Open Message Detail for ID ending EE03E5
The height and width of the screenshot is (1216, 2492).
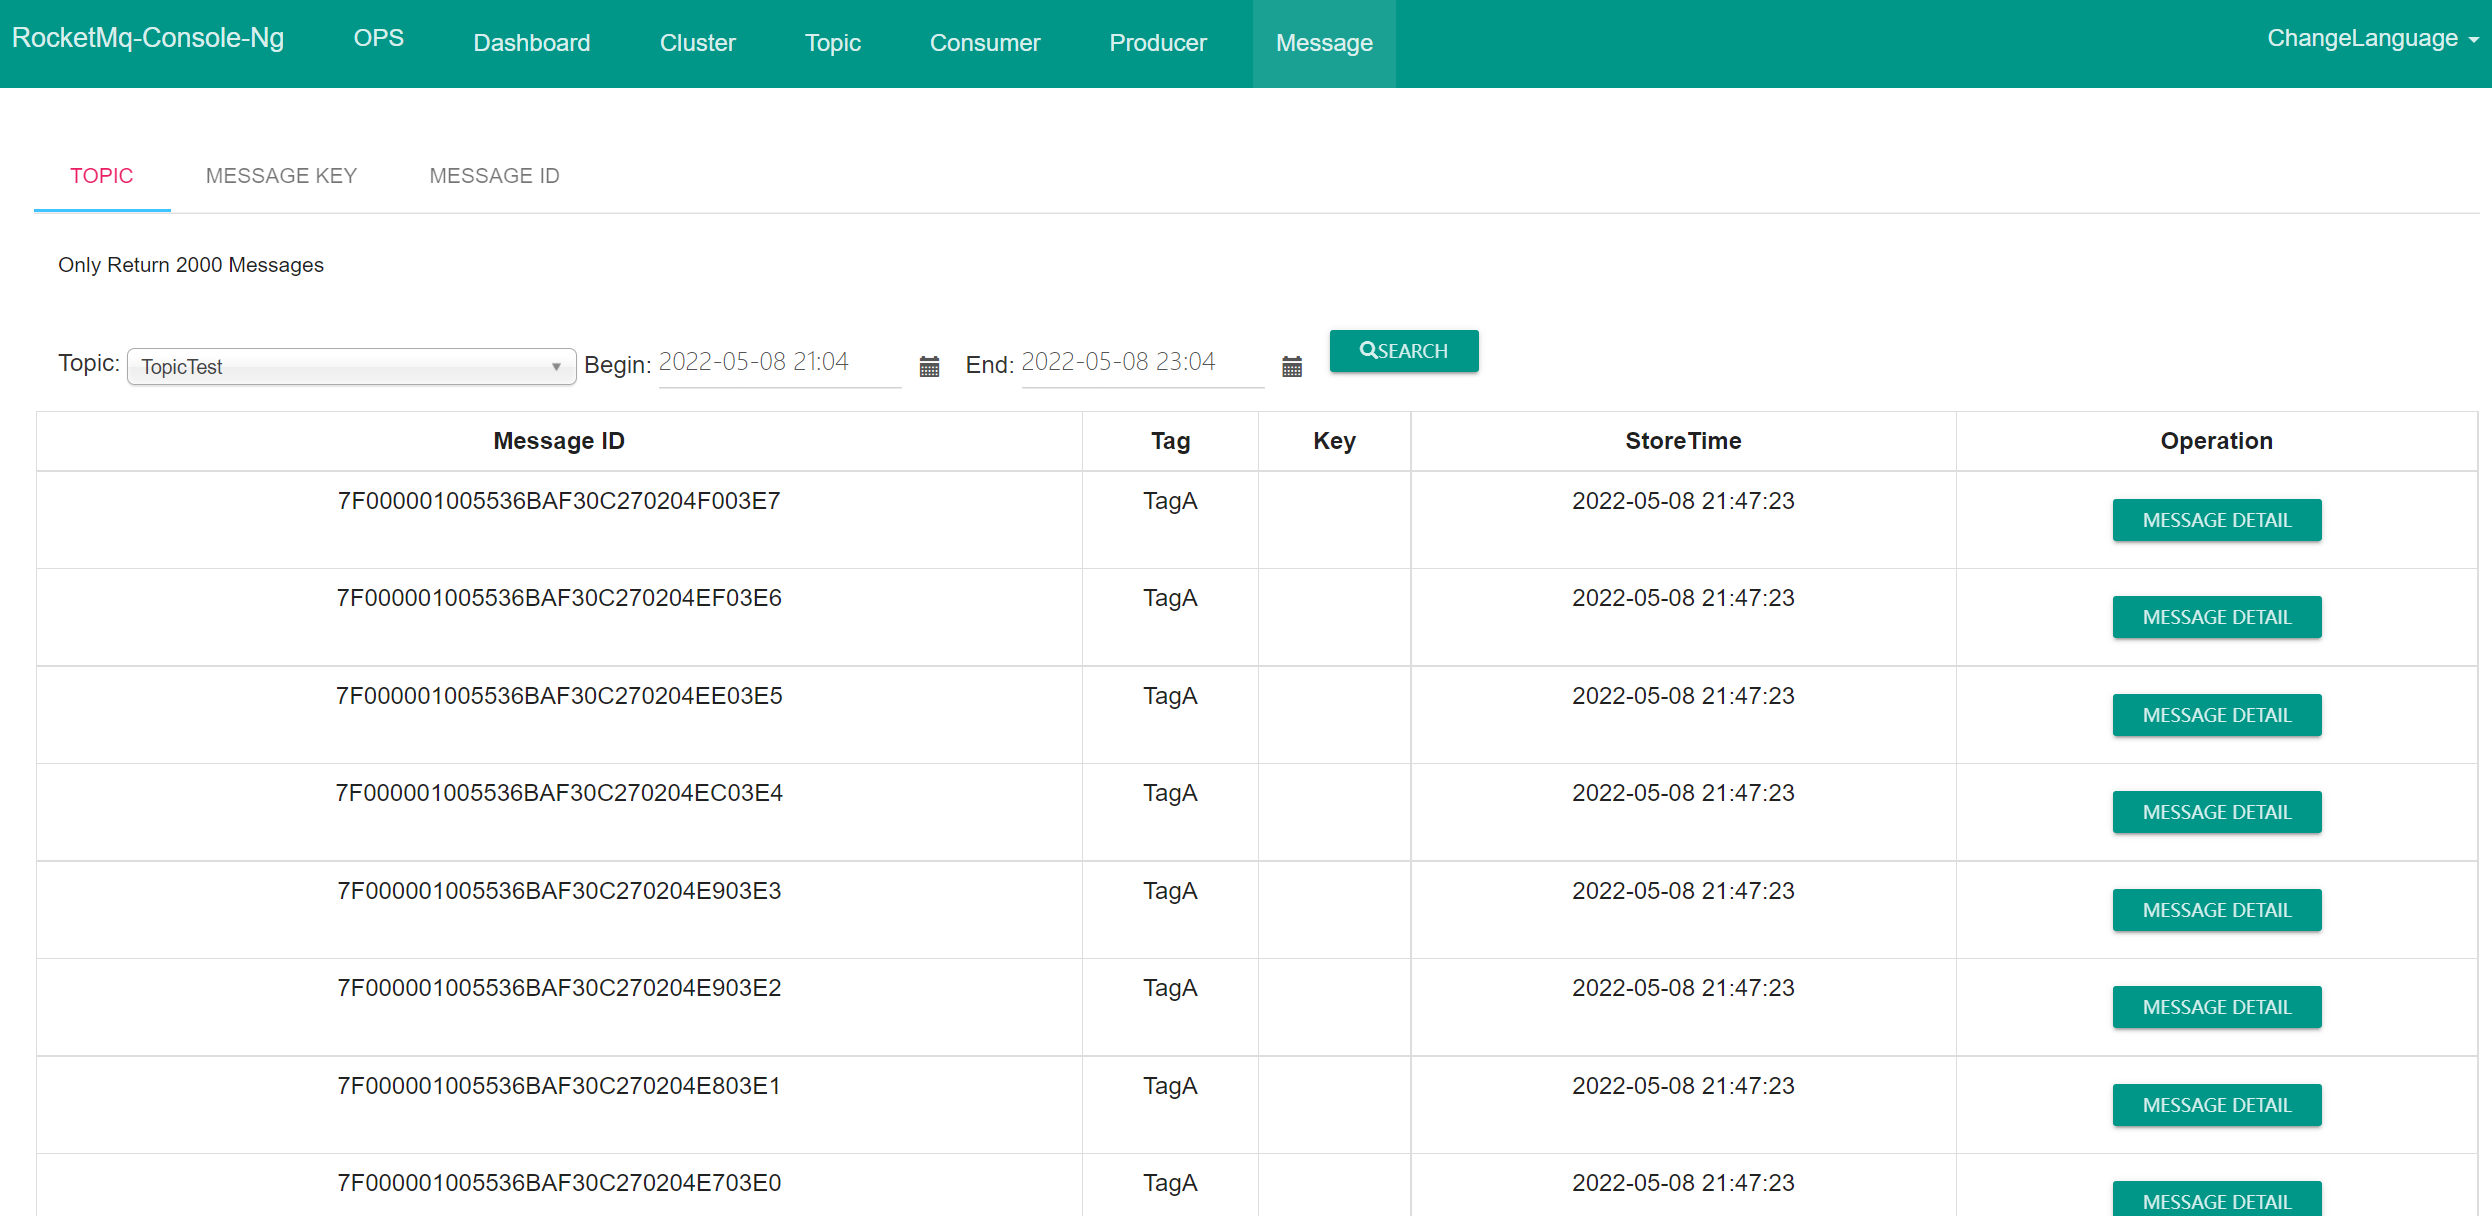[x=2216, y=715]
